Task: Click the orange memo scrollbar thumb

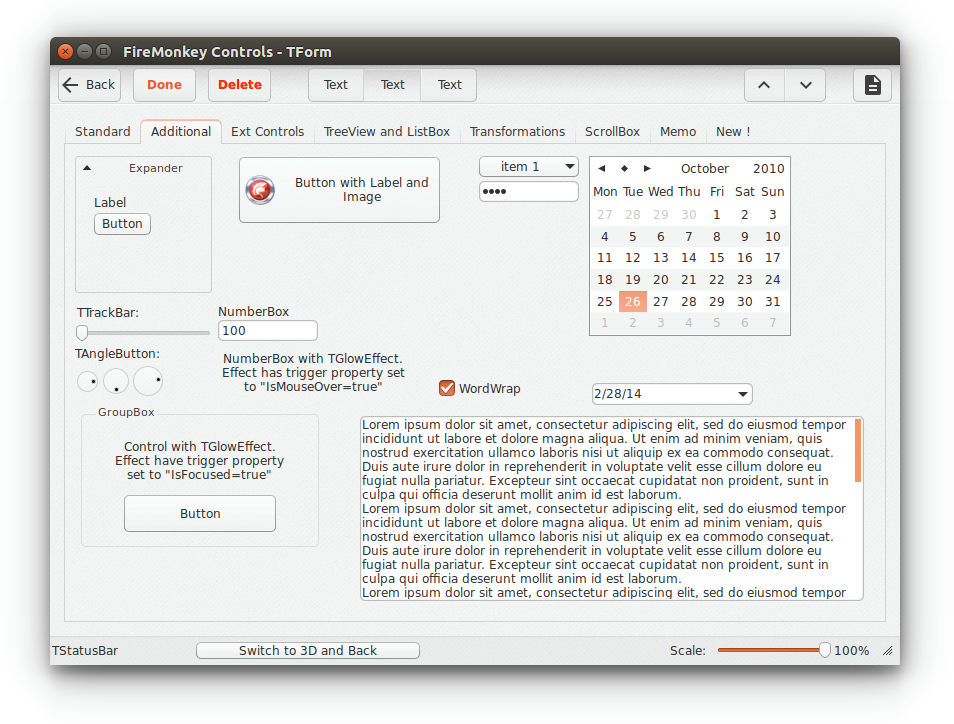Action: (858, 450)
